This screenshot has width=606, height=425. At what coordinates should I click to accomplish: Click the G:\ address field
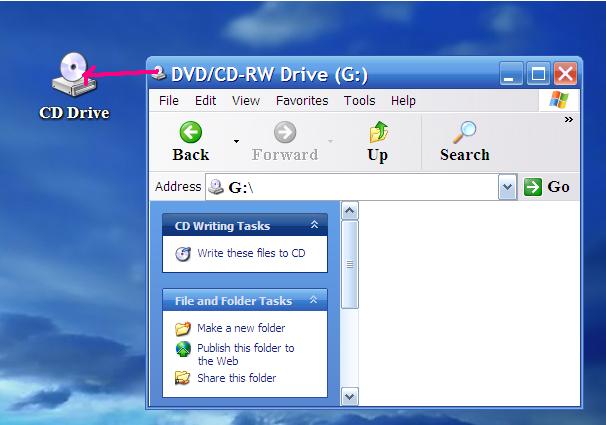(352, 187)
